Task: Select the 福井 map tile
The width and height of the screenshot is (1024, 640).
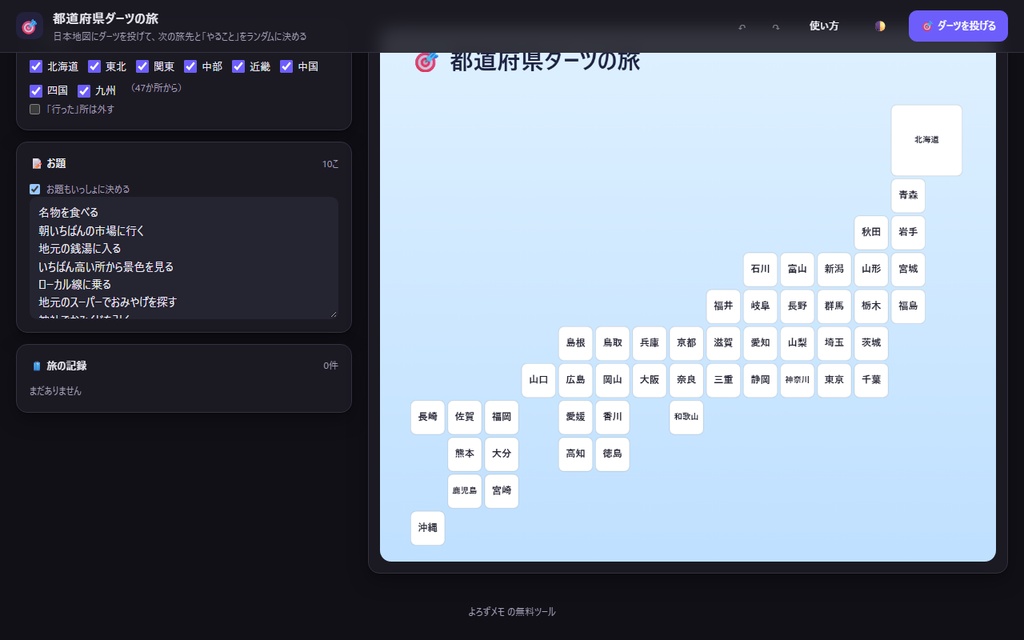Action: pos(723,306)
